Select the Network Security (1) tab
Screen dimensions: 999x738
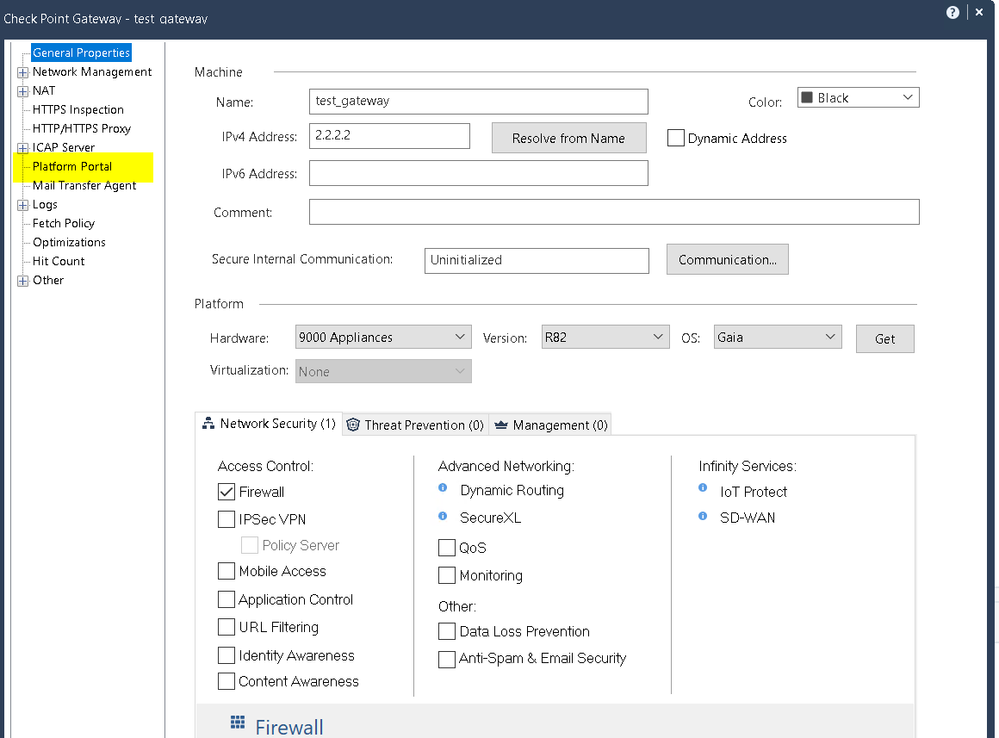(x=268, y=424)
